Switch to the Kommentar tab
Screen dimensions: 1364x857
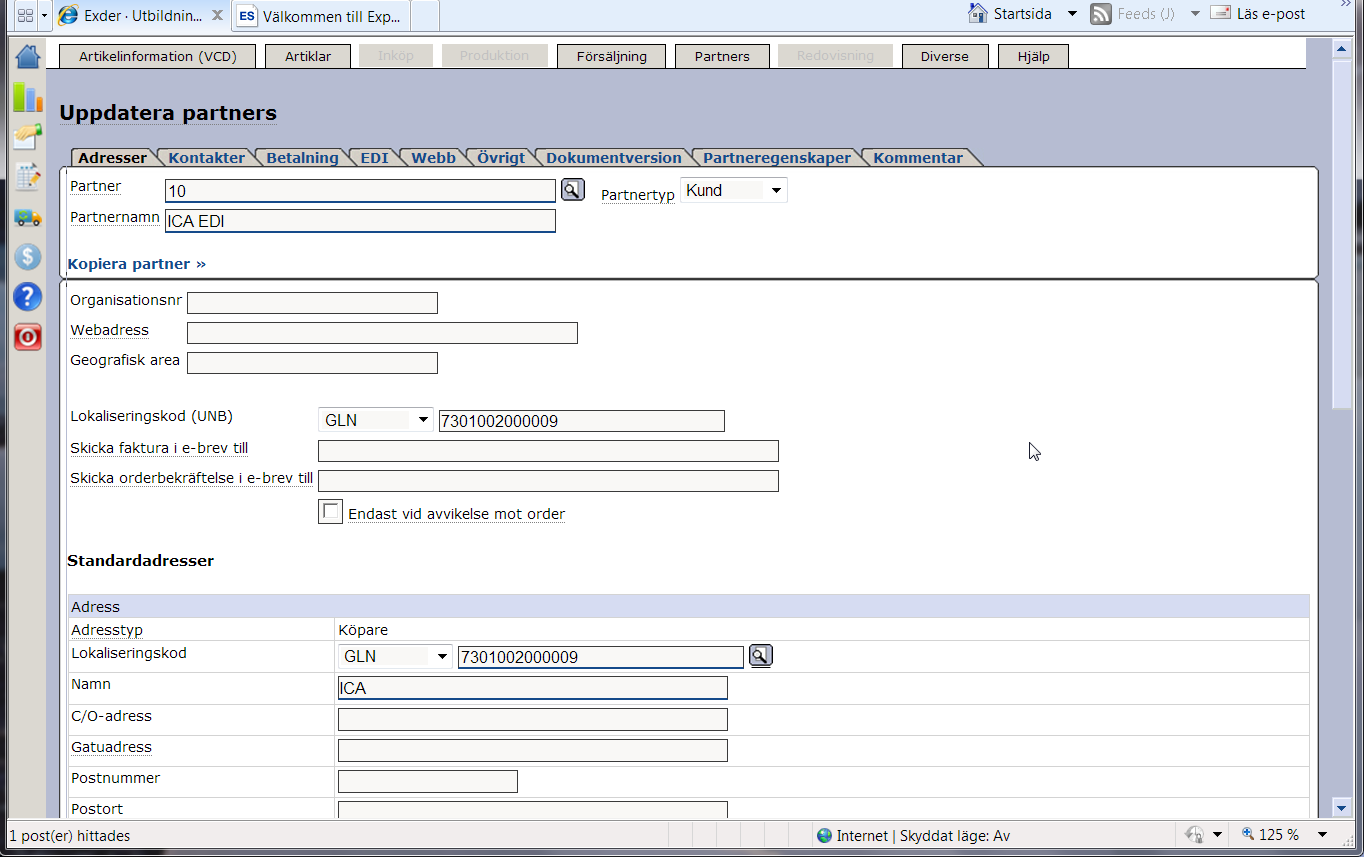[918, 157]
